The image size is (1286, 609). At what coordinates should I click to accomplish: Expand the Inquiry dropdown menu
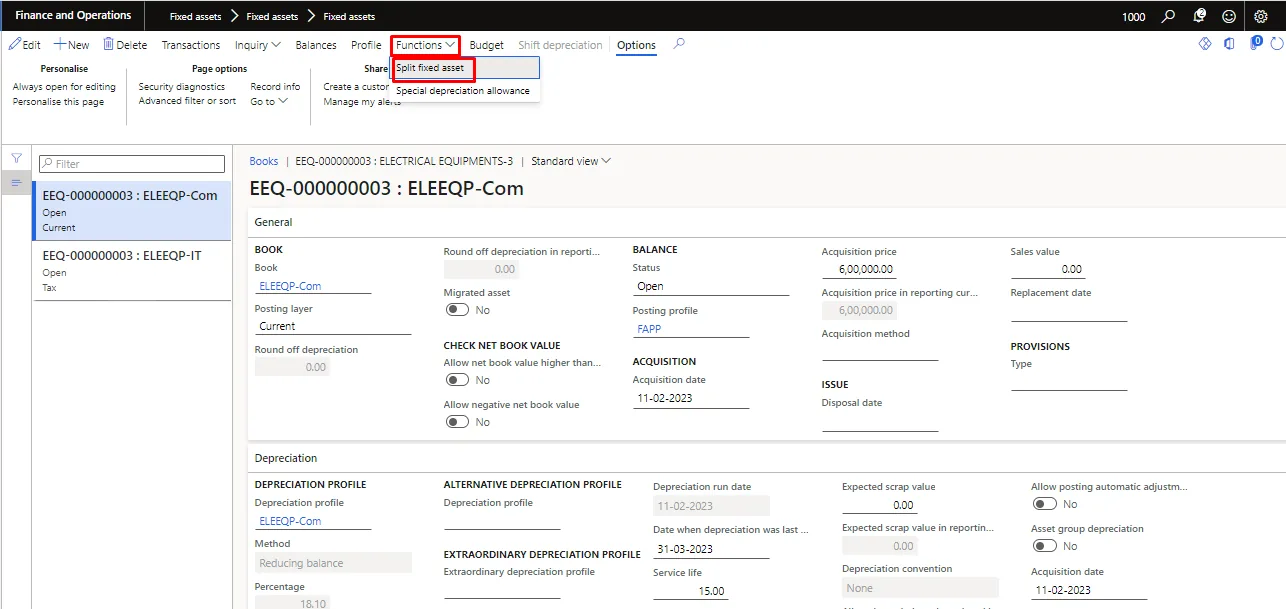(x=257, y=45)
